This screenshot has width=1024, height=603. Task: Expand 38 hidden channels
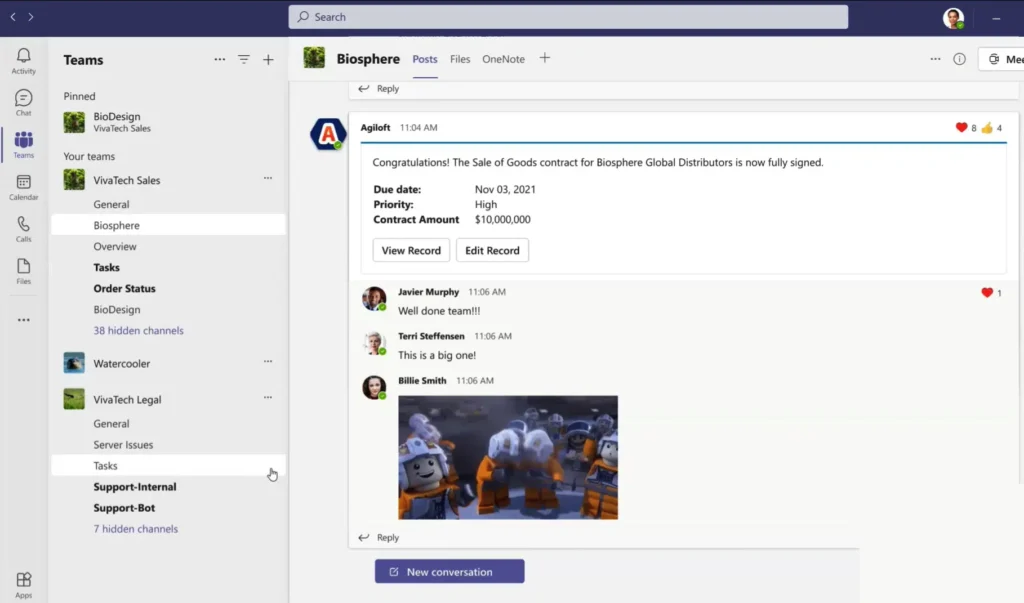[138, 331]
